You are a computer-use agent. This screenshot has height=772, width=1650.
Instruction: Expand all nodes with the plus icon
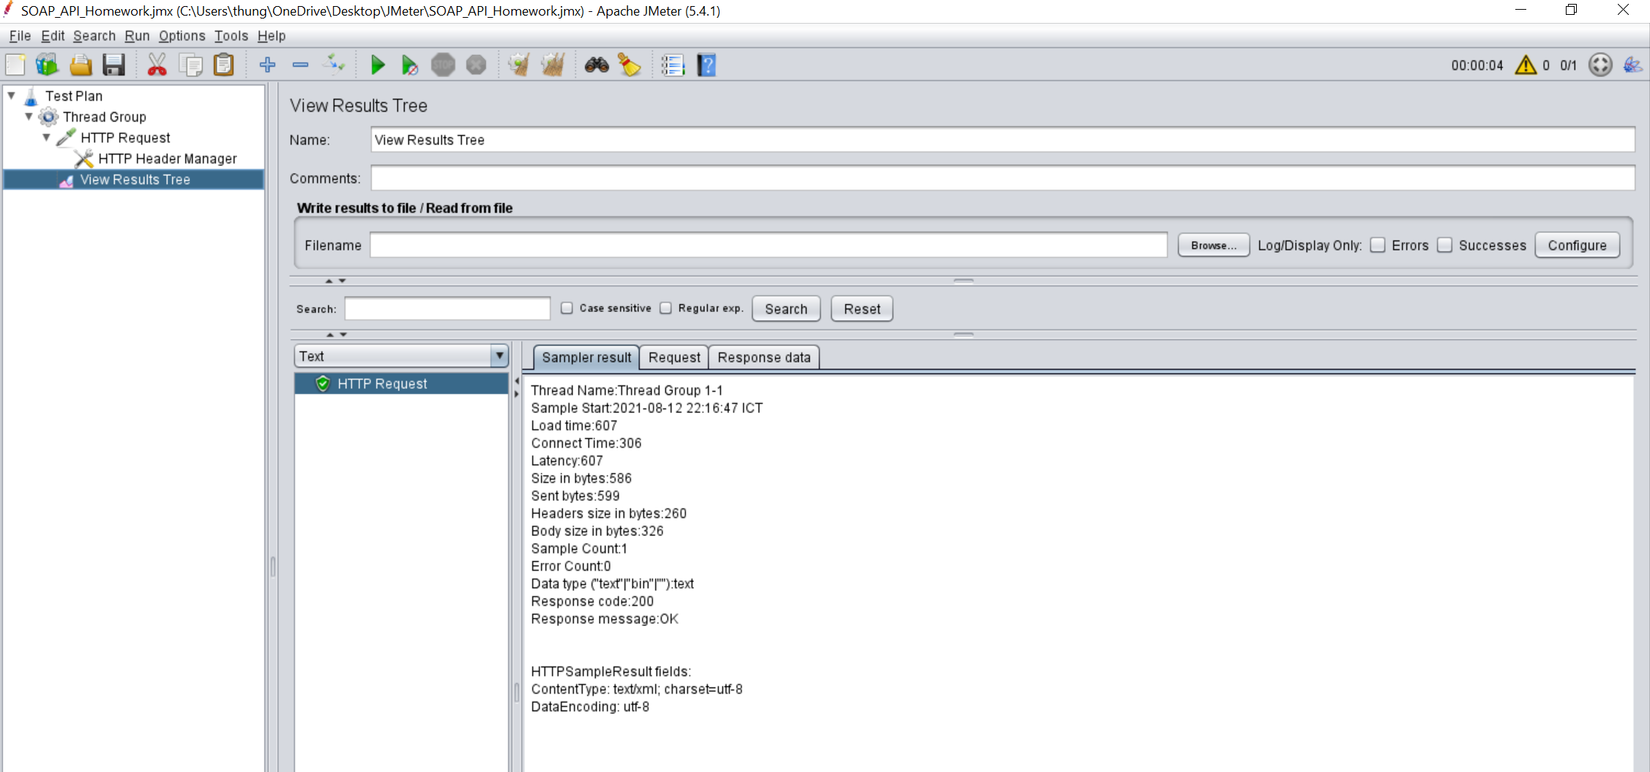(267, 65)
